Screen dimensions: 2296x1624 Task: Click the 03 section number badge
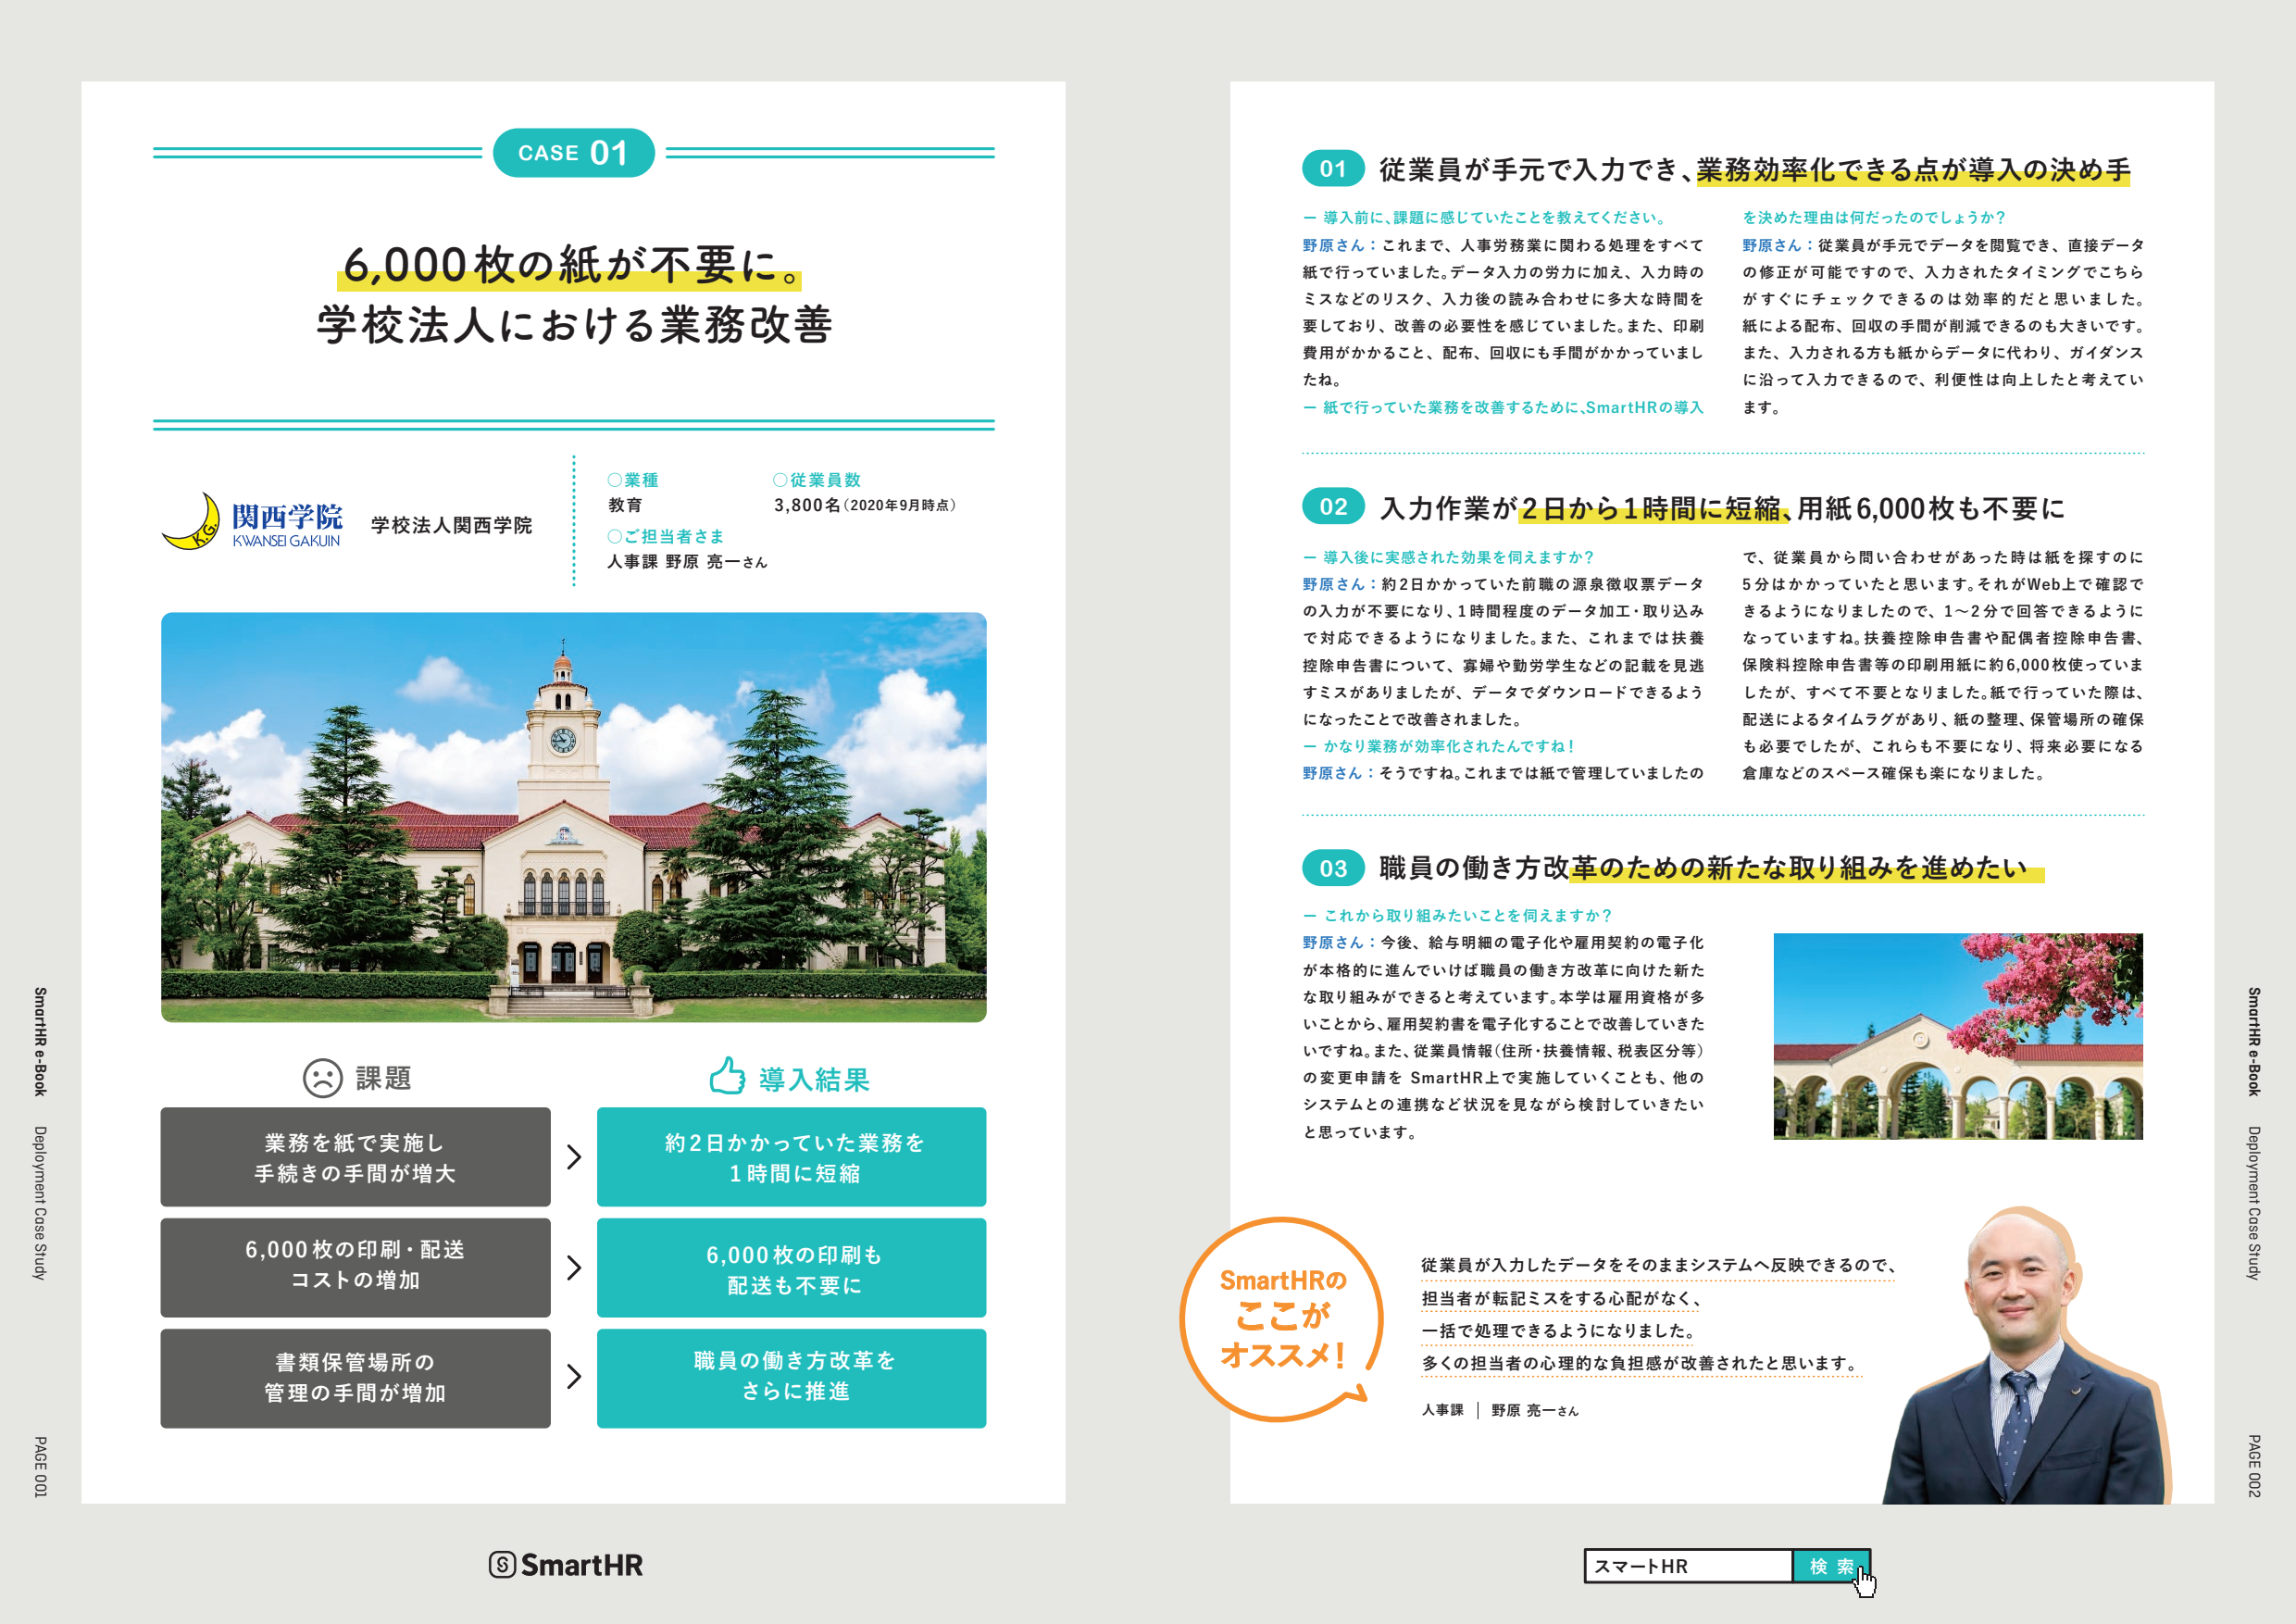(x=1333, y=868)
